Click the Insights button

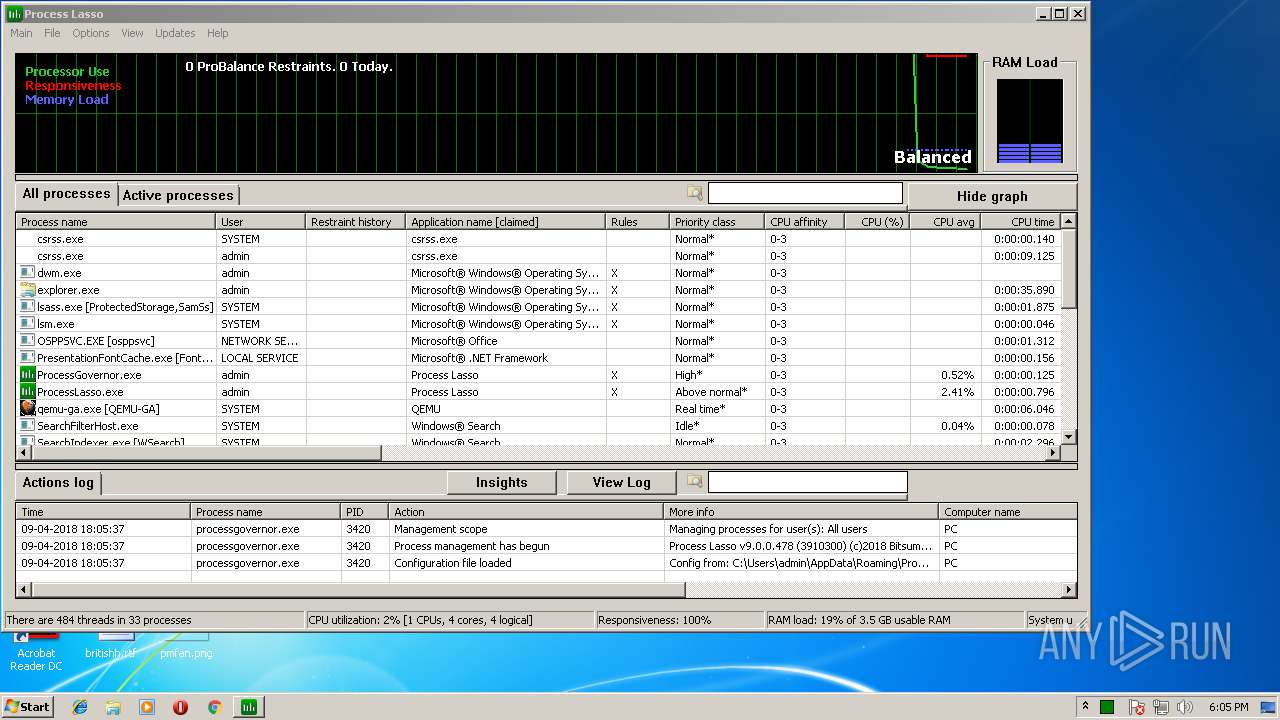click(501, 482)
